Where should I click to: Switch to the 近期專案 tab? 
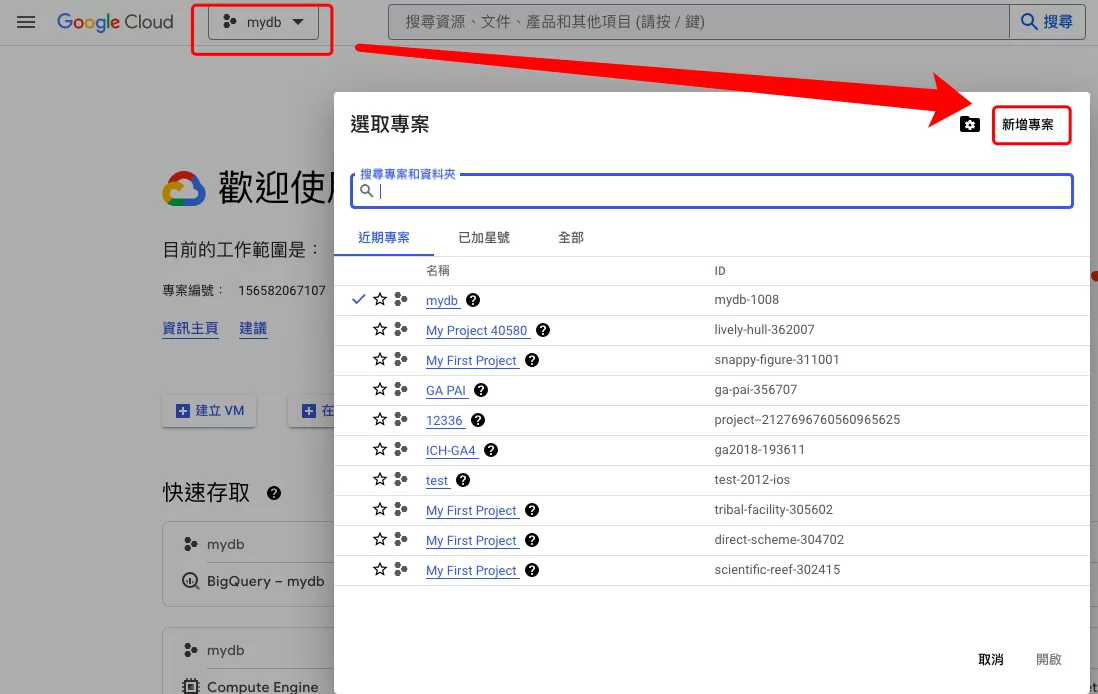point(384,238)
